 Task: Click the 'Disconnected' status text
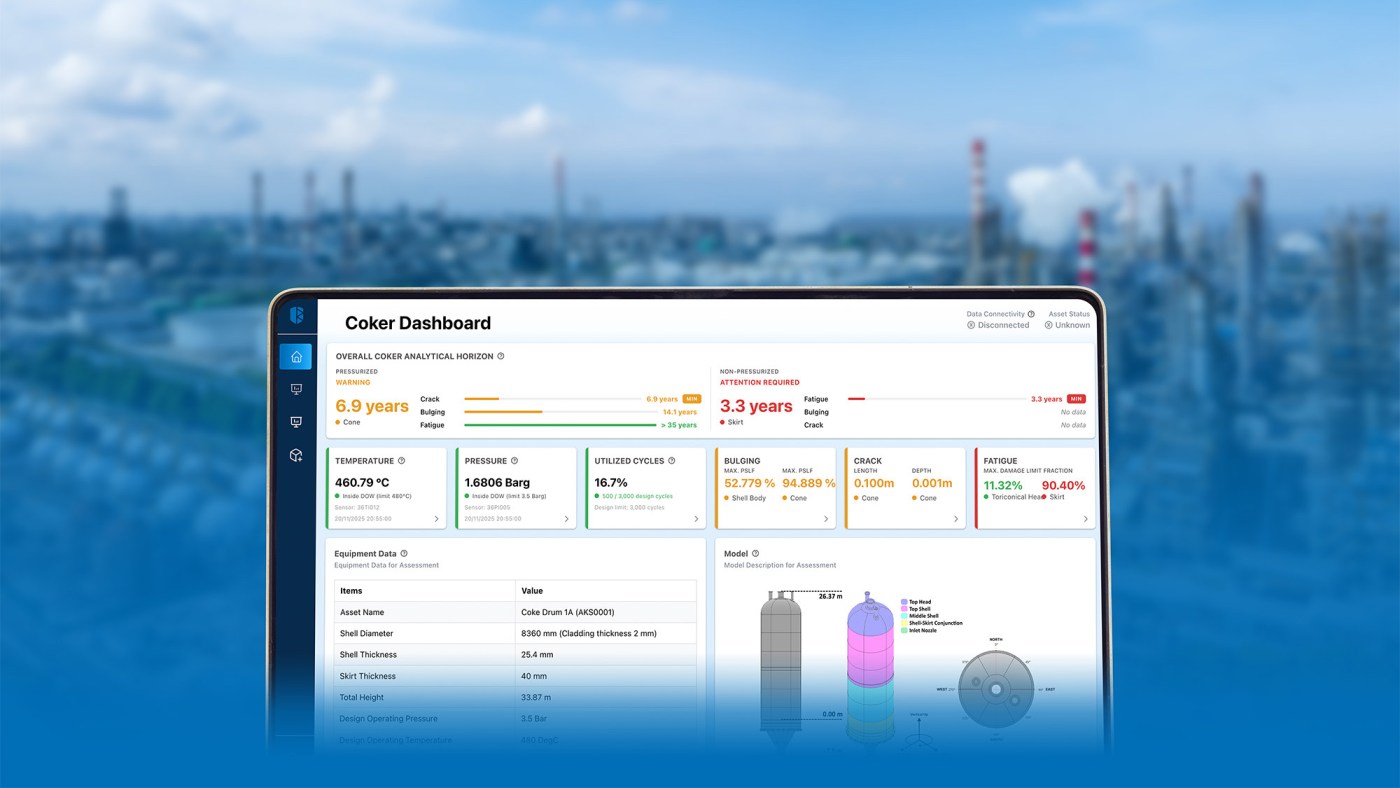click(1003, 325)
